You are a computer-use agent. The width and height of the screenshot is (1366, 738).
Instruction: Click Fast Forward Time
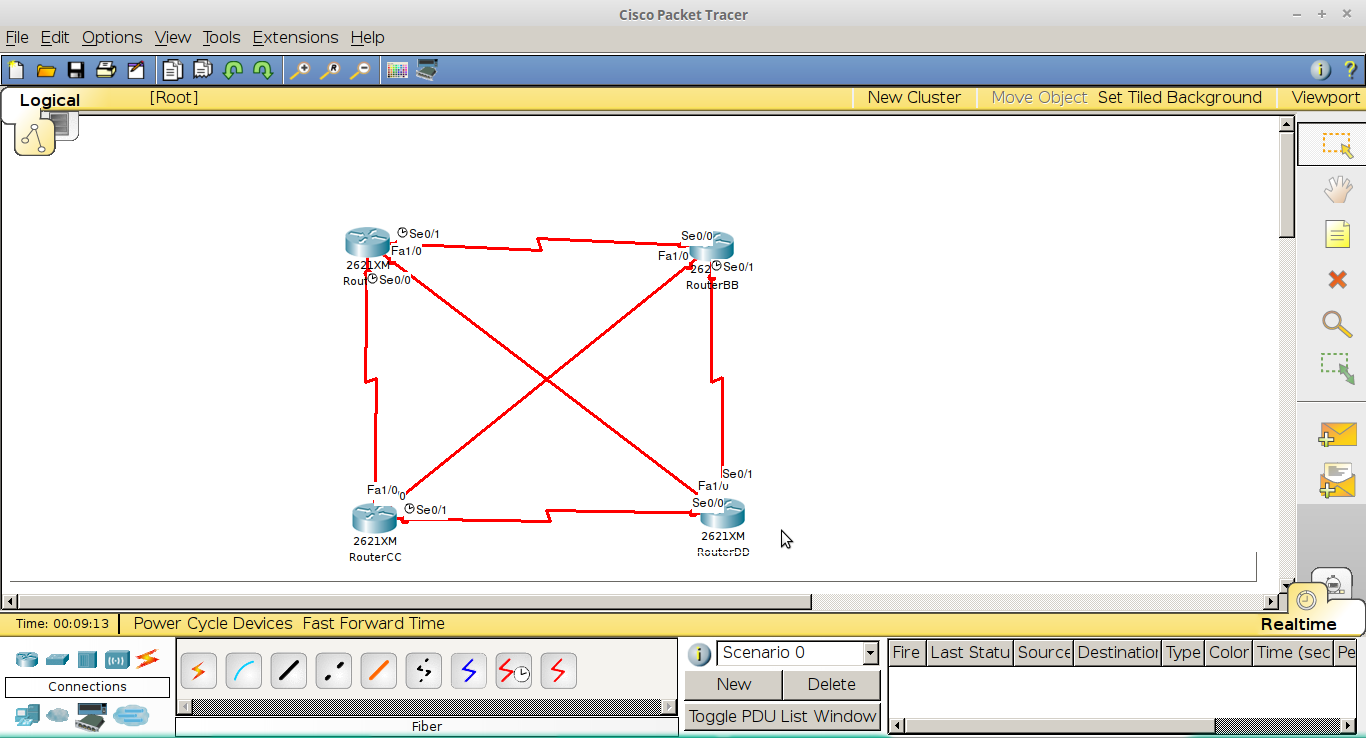click(374, 623)
